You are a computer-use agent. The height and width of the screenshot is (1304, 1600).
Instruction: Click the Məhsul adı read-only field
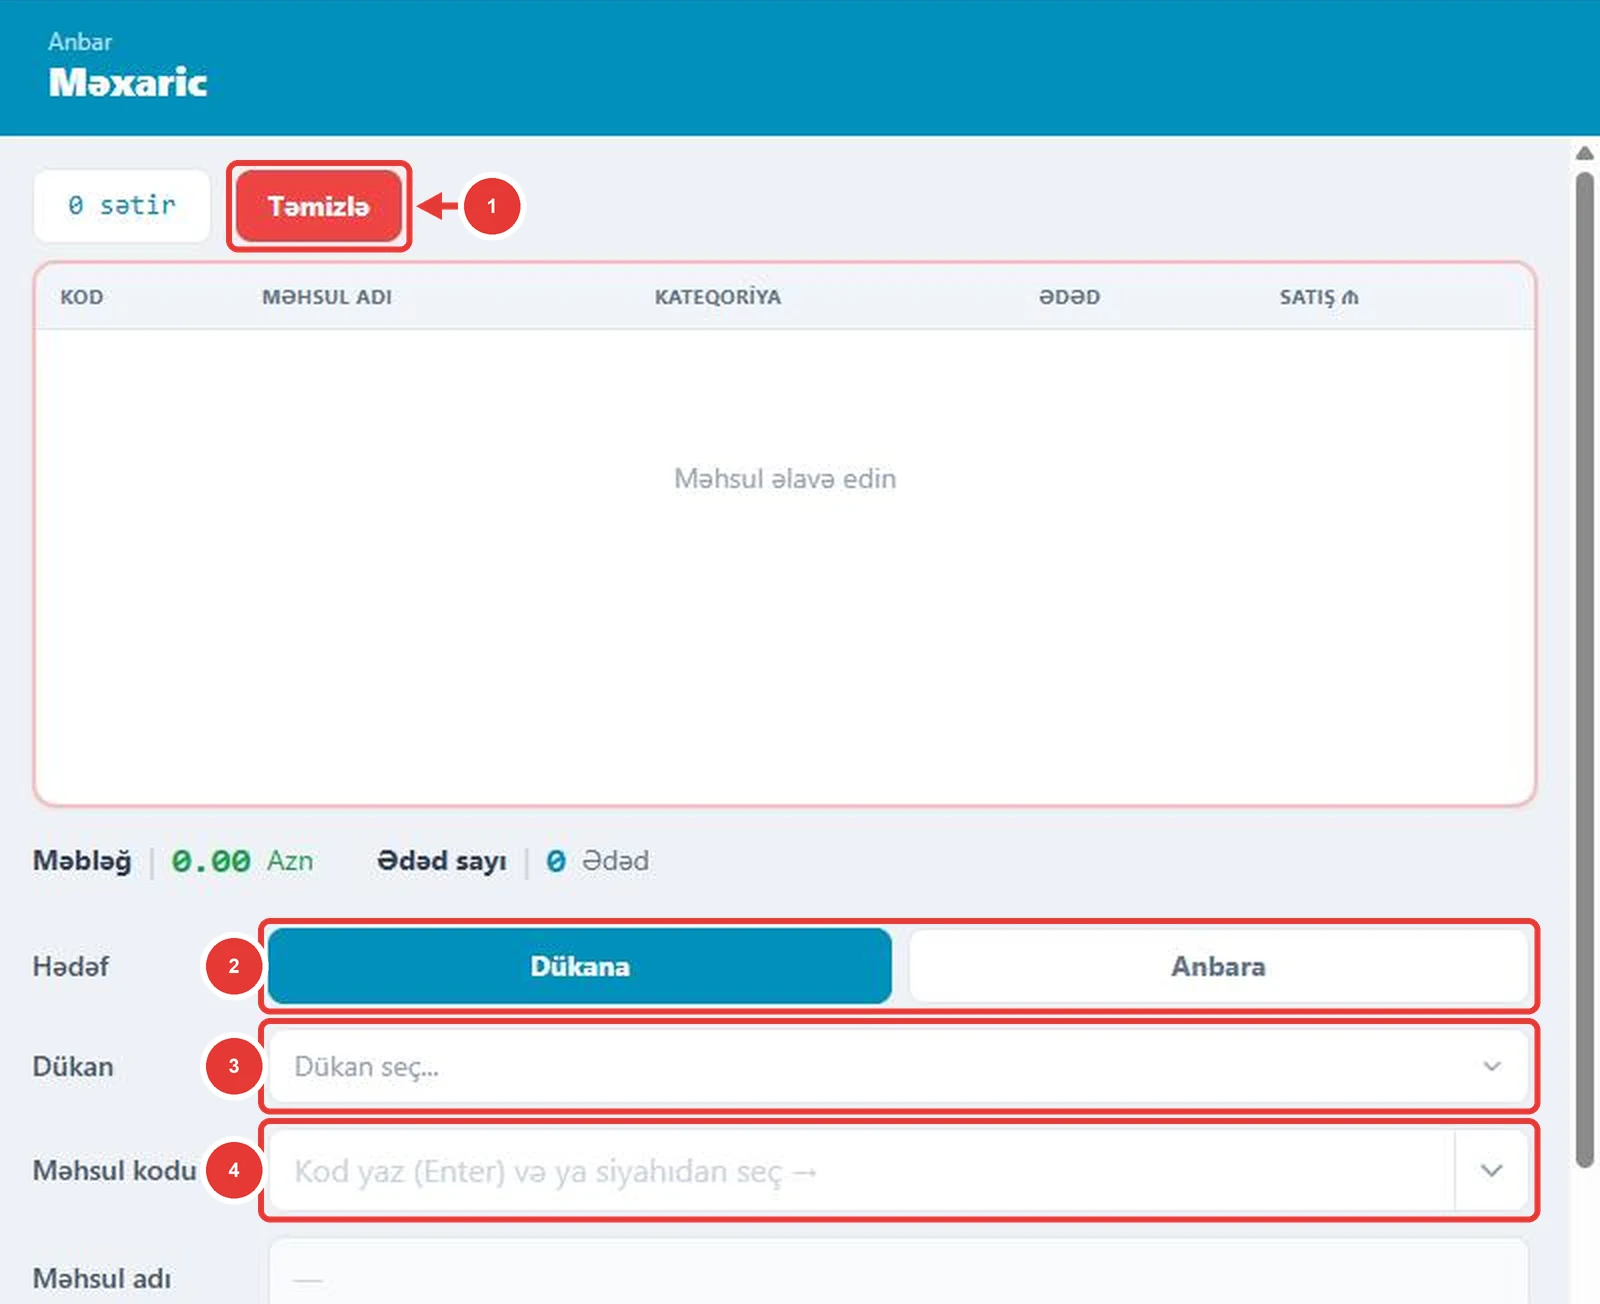(x=898, y=1272)
